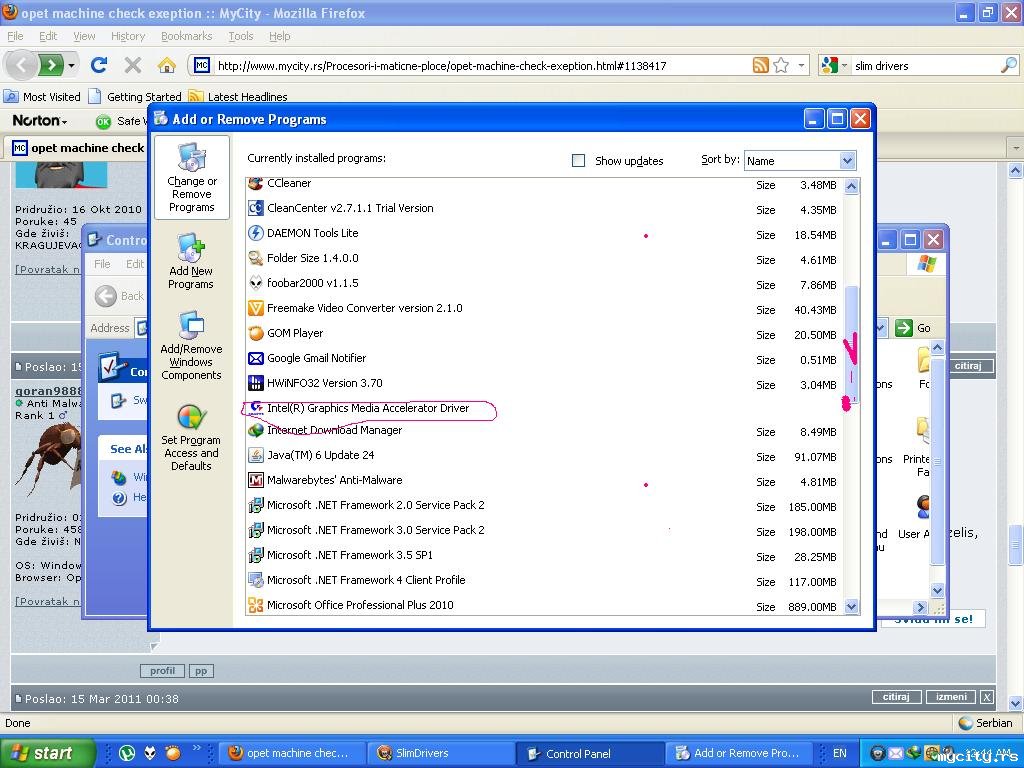Enable the Show updates checkbox

click(579, 161)
